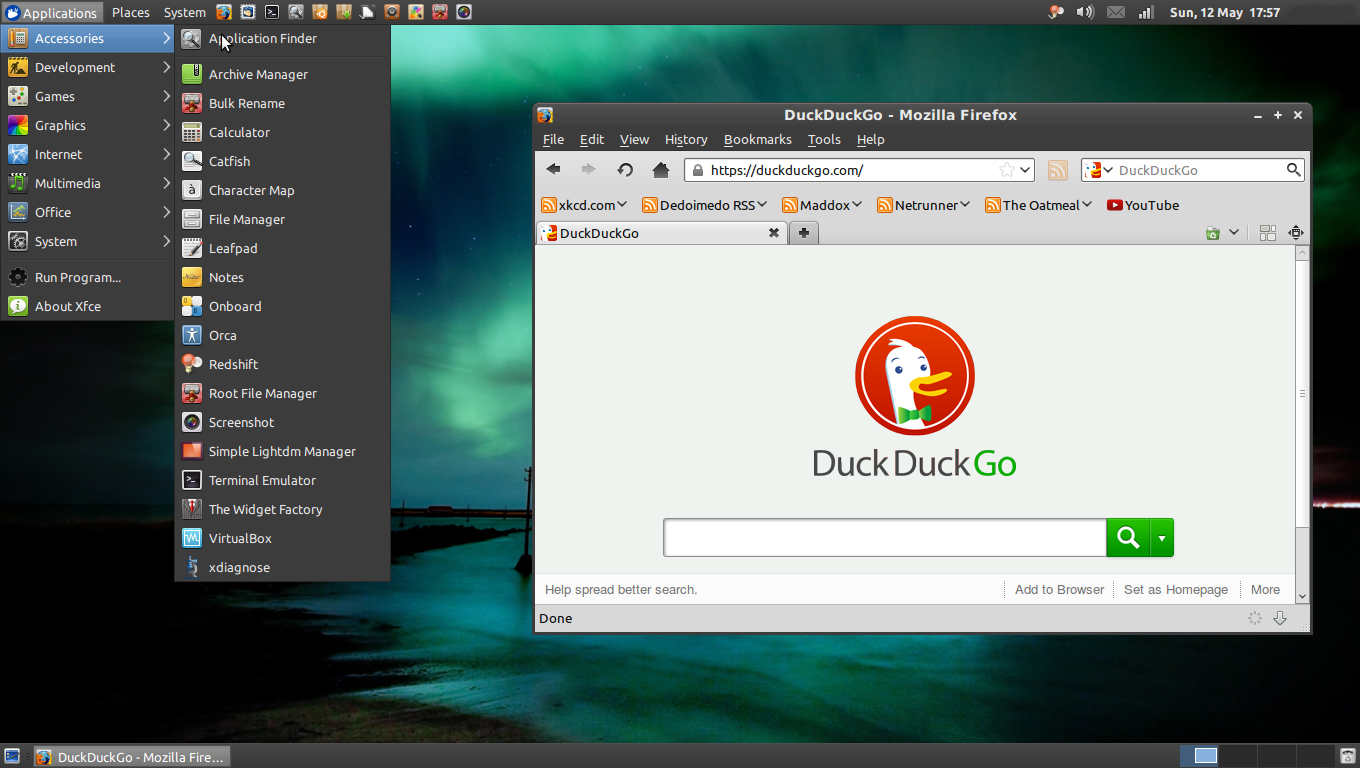
Task: Click Set as Homepage link
Action: click(1176, 590)
